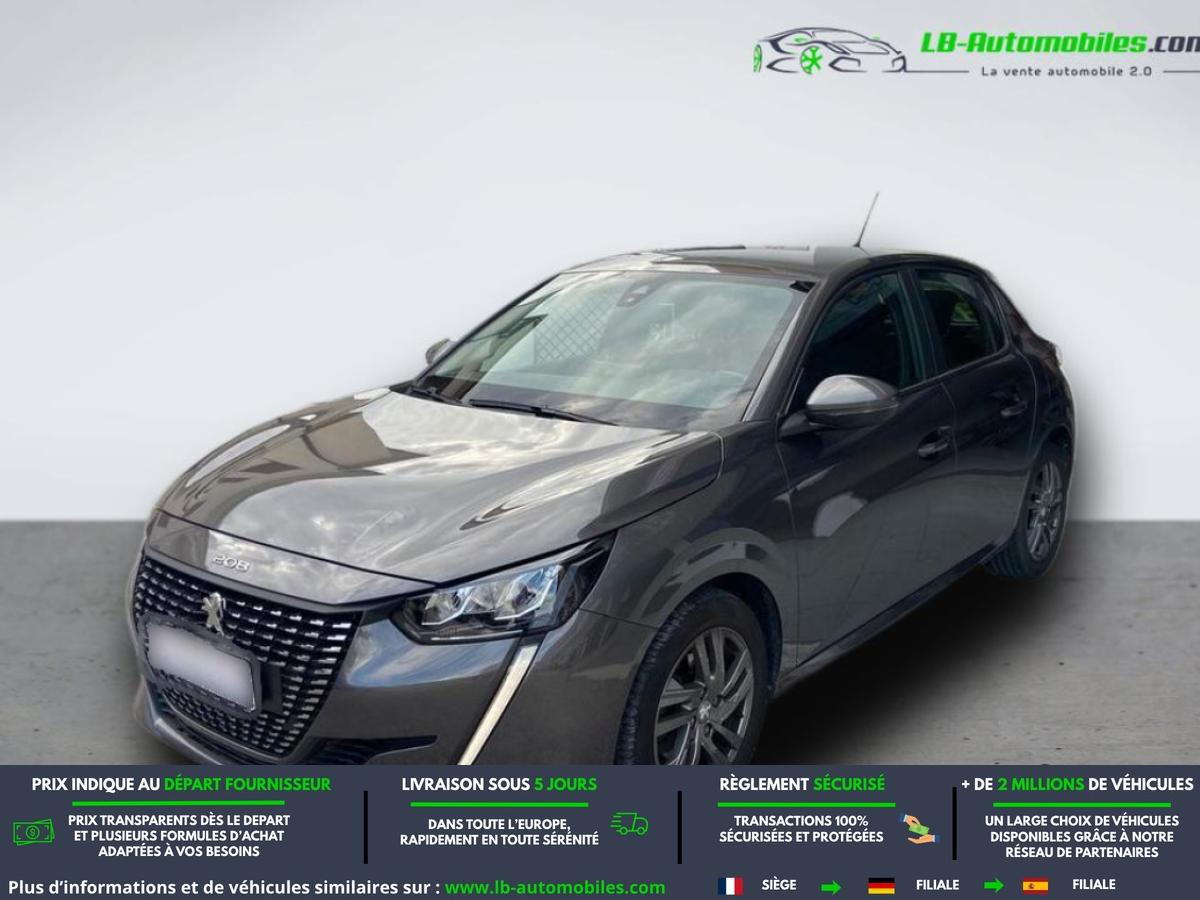Click 'RÈGLEMENT SÉCURISÉ' heading
Screen dimensions: 1200x900
coord(802,785)
